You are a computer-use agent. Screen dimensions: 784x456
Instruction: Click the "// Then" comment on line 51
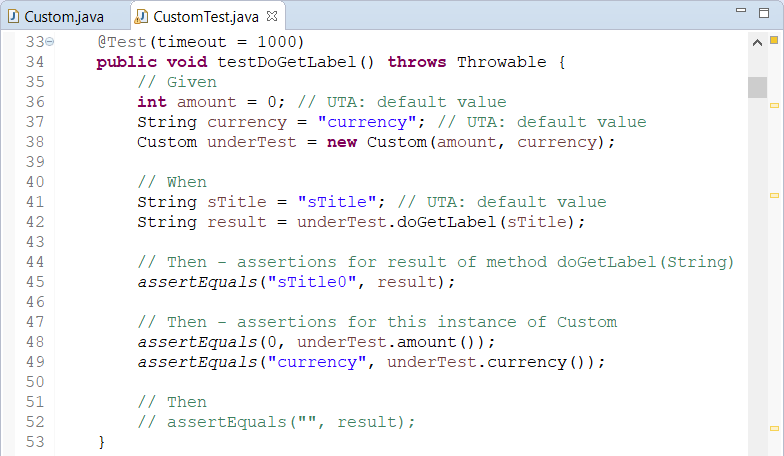[172, 402]
